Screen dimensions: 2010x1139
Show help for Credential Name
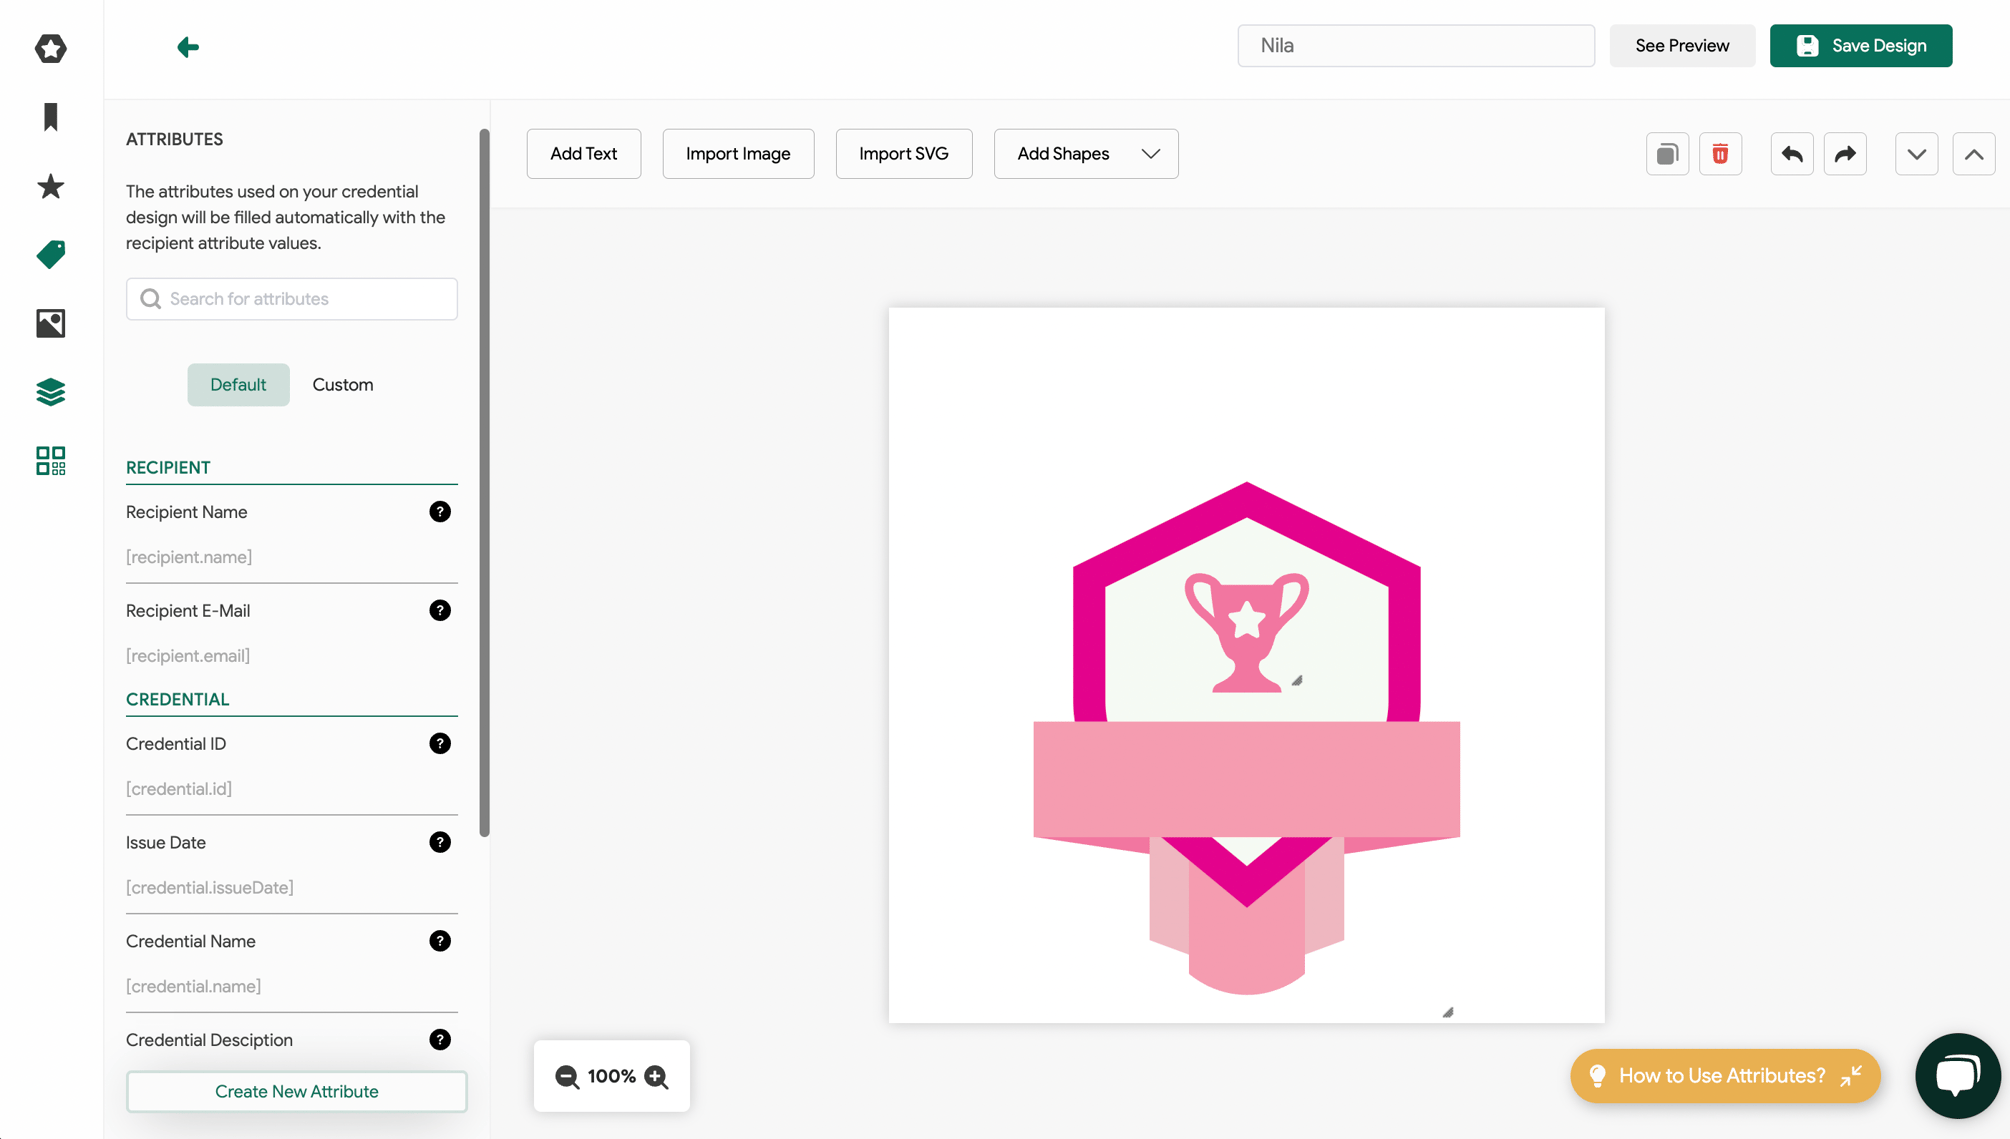[440, 941]
